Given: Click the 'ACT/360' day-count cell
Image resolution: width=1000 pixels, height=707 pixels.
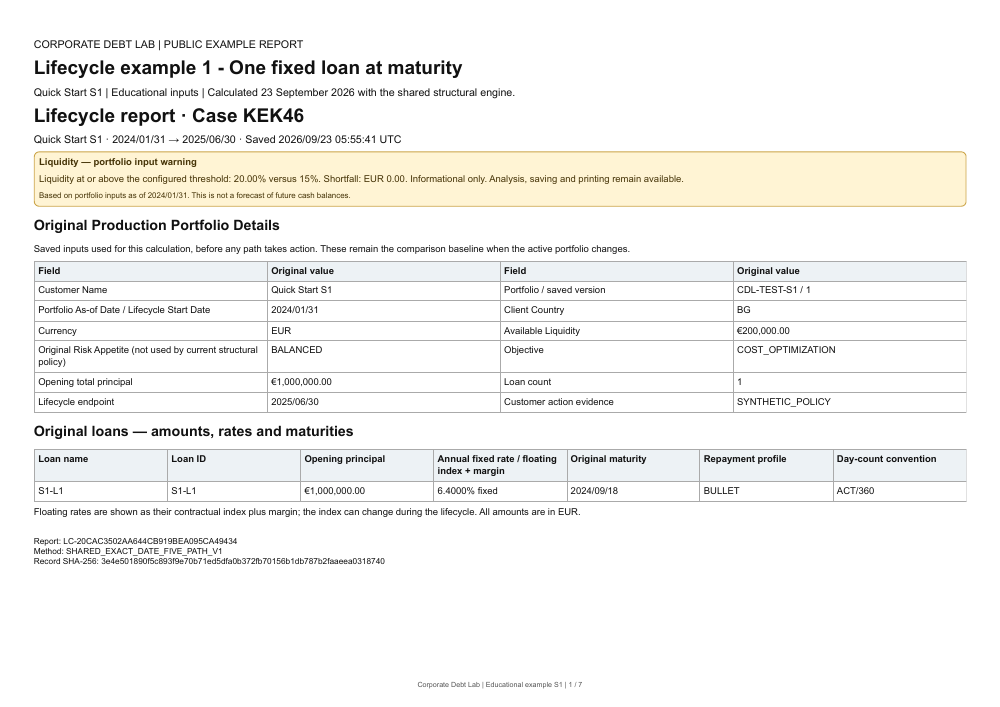Looking at the screenshot, I should point(900,492).
